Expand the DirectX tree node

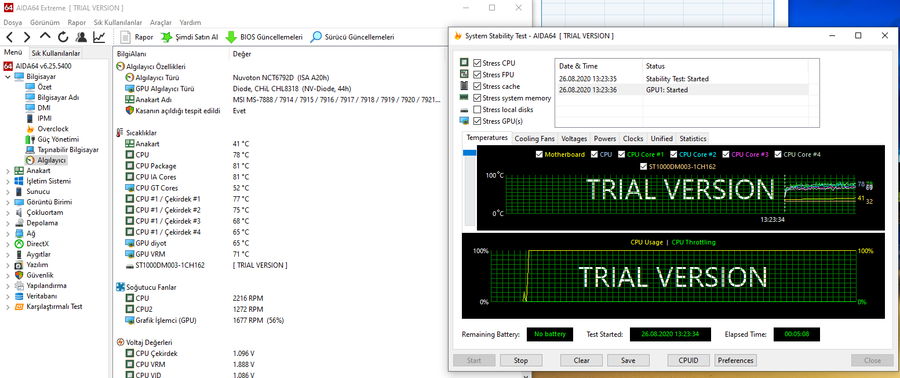pos(7,244)
